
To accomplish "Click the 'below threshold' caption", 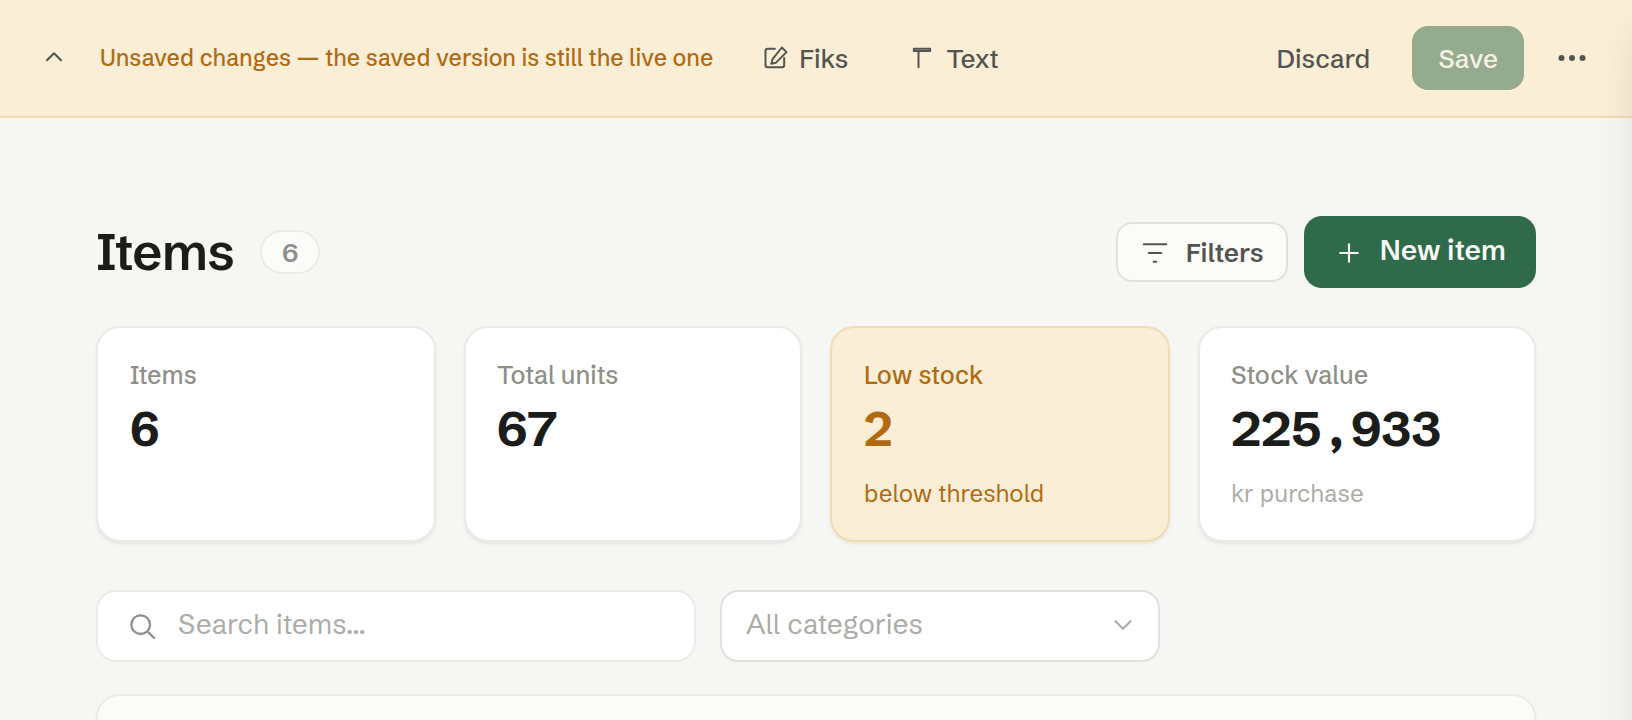I will click(x=954, y=494).
